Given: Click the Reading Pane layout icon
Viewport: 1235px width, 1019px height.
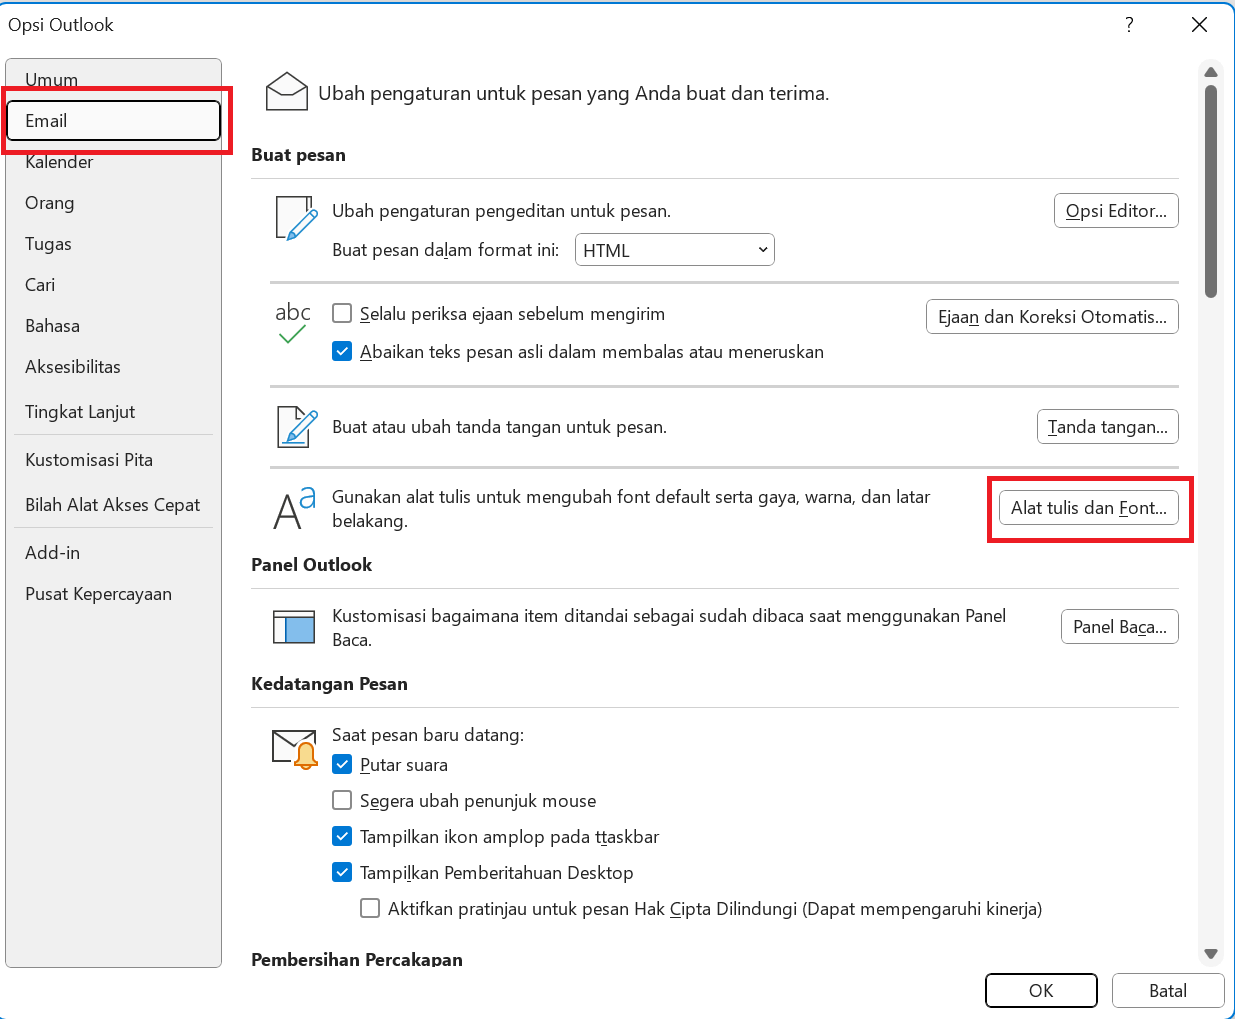Looking at the screenshot, I should point(294,627).
